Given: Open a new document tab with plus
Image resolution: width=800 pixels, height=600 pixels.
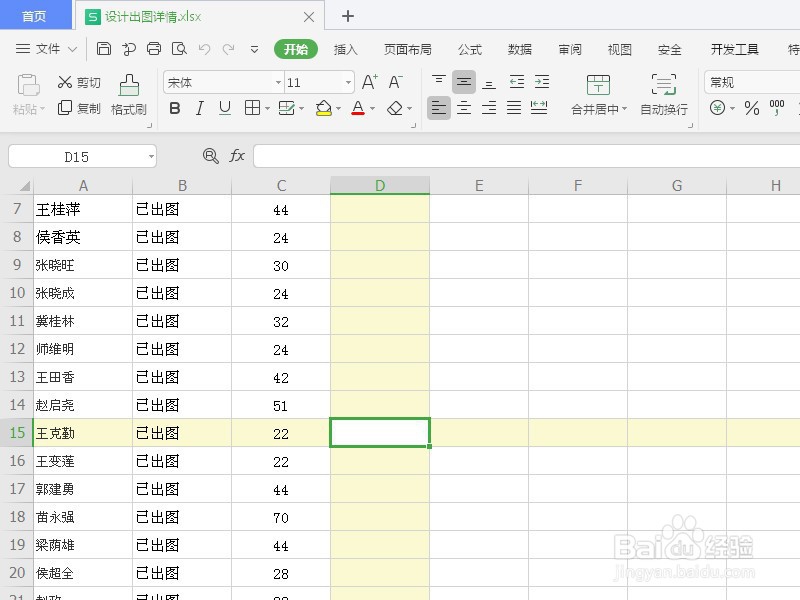Looking at the screenshot, I should pos(348,16).
